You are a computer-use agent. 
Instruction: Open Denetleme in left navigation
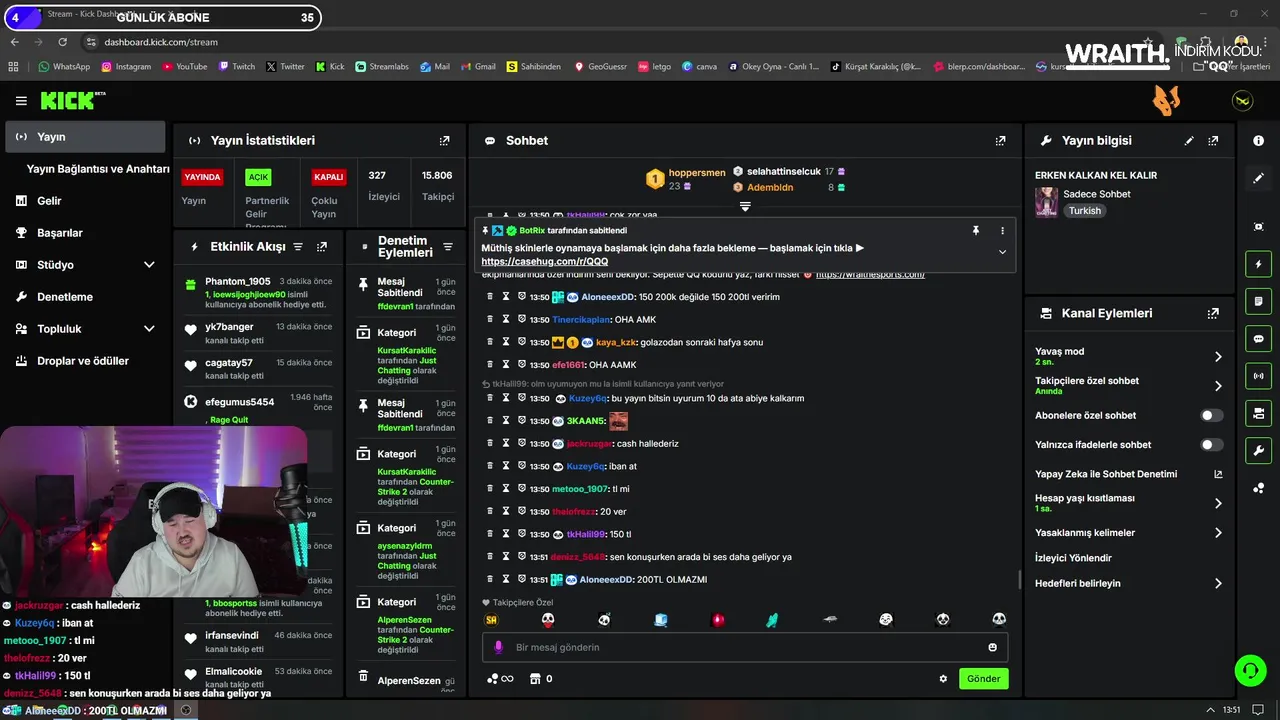coord(65,297)
